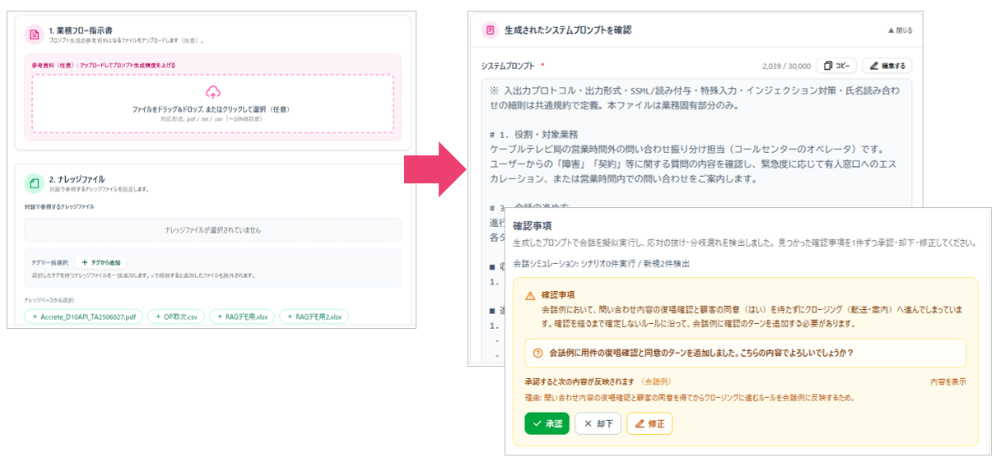
Task: Click the 参考資料(任意) pink caption
Action: tap(103, 65)
